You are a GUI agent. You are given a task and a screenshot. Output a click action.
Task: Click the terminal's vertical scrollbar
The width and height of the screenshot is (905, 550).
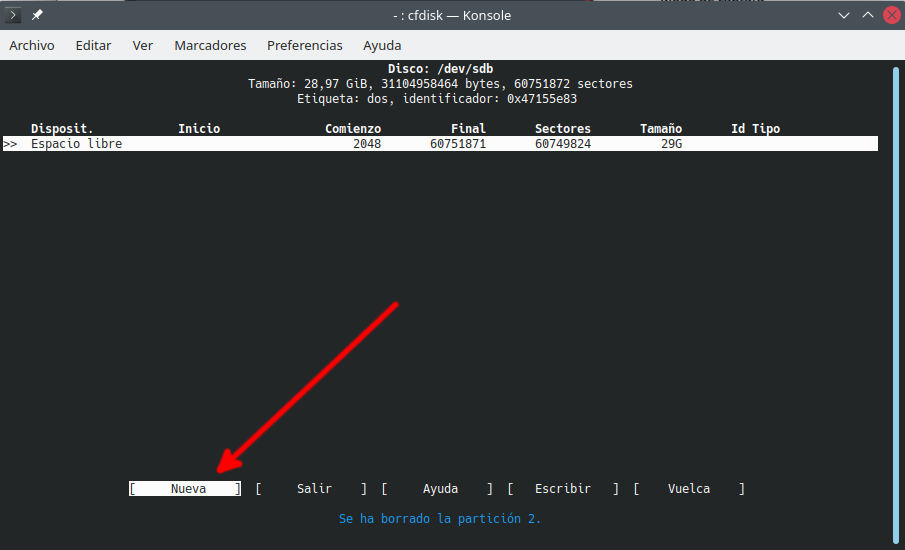point(894,300)
